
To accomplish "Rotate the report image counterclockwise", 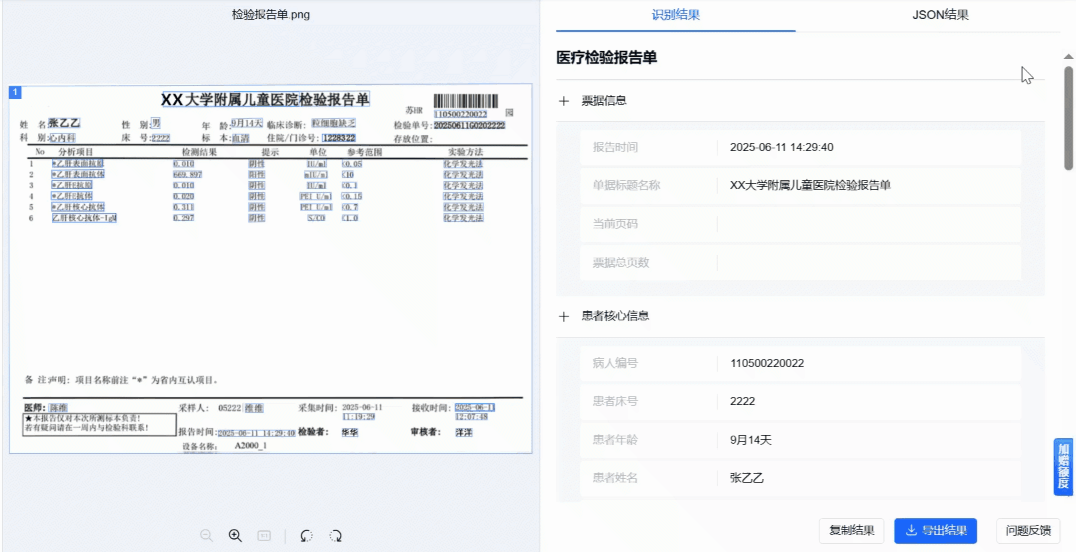I will click(307, 536).
